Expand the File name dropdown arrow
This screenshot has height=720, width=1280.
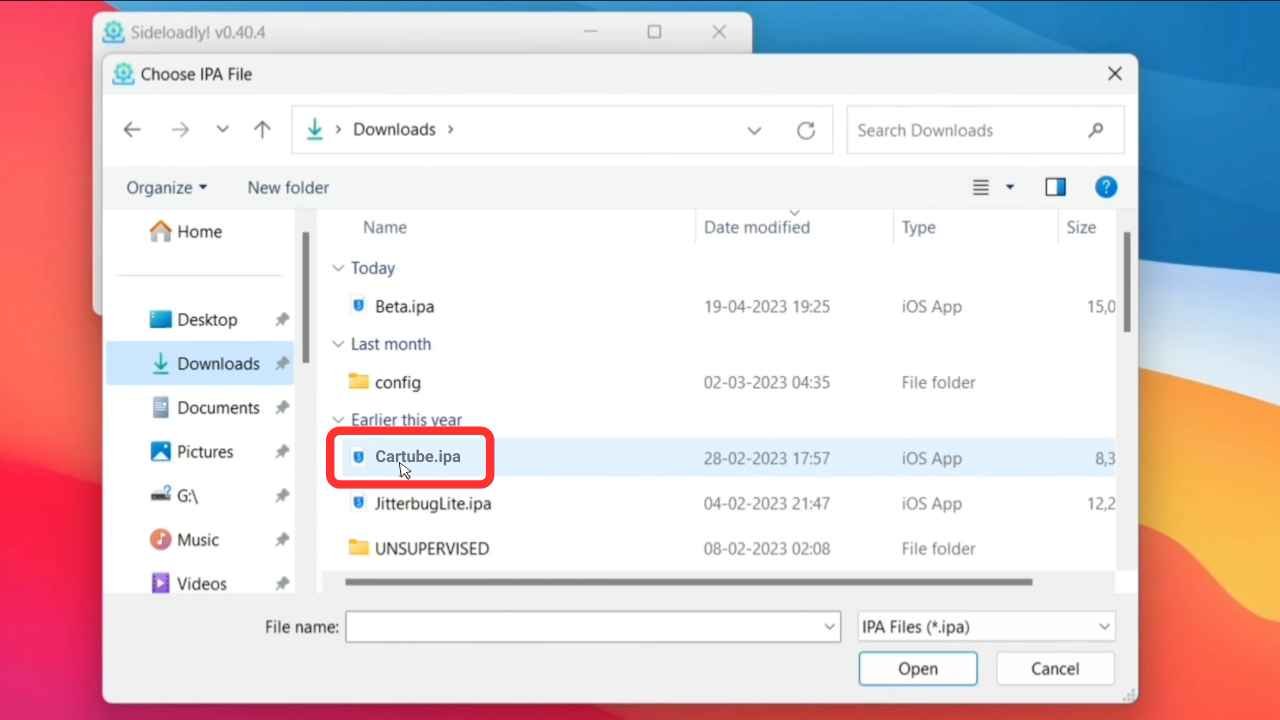click(830, 627)
